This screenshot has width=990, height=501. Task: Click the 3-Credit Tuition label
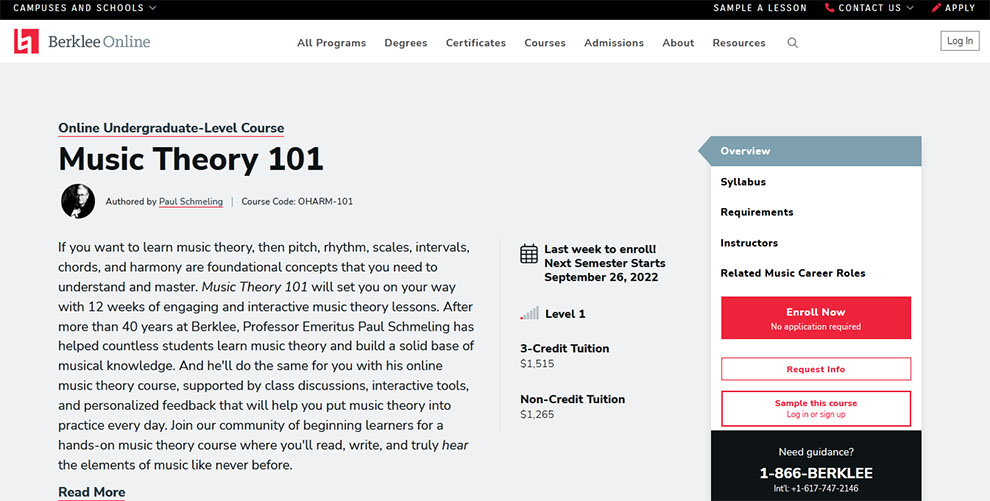(x=564, y=348)
